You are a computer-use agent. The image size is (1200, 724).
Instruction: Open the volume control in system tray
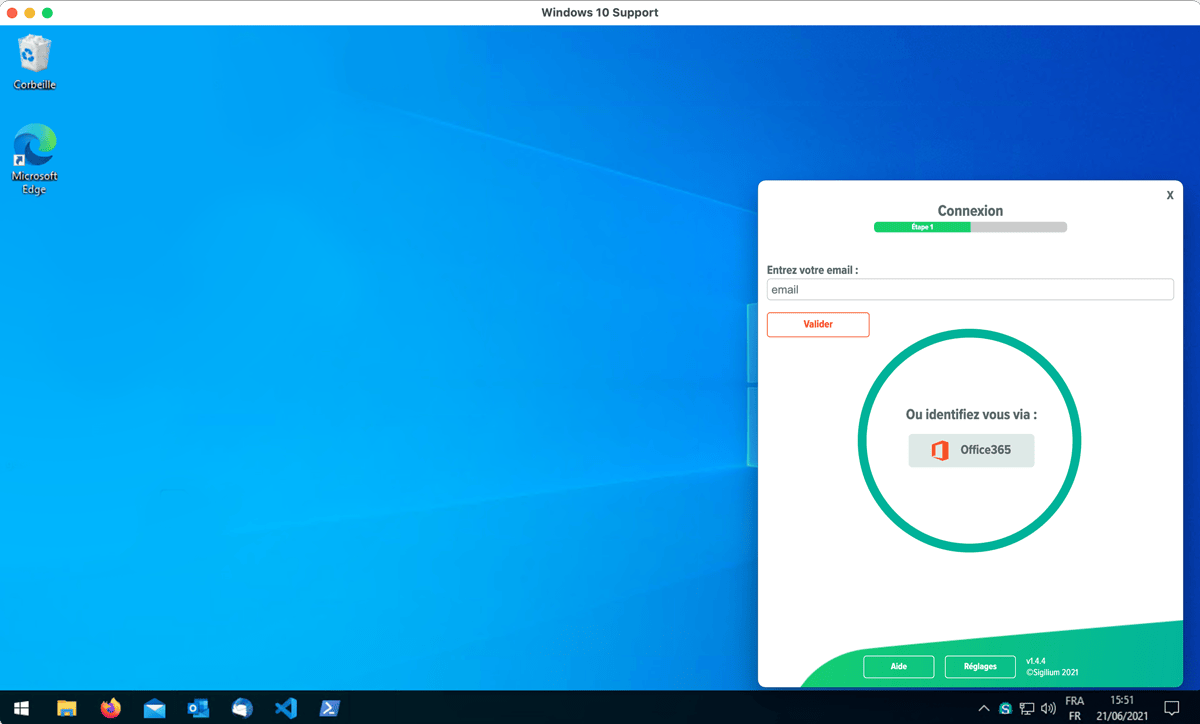[x=1048, y=709]
